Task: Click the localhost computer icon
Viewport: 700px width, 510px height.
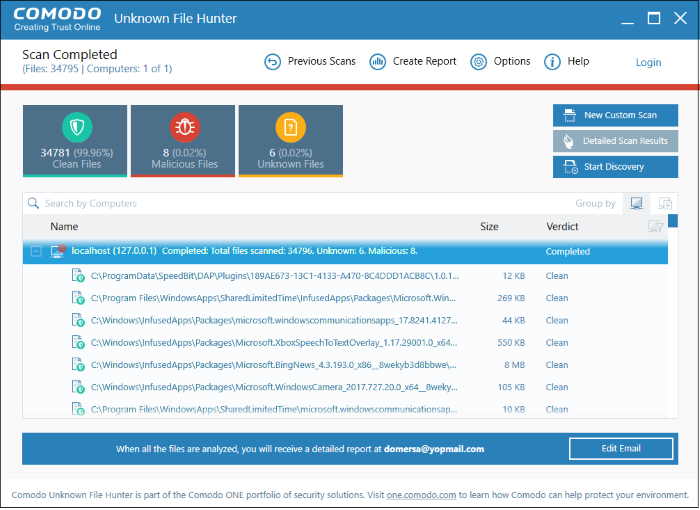Action: tap(58, 251)
